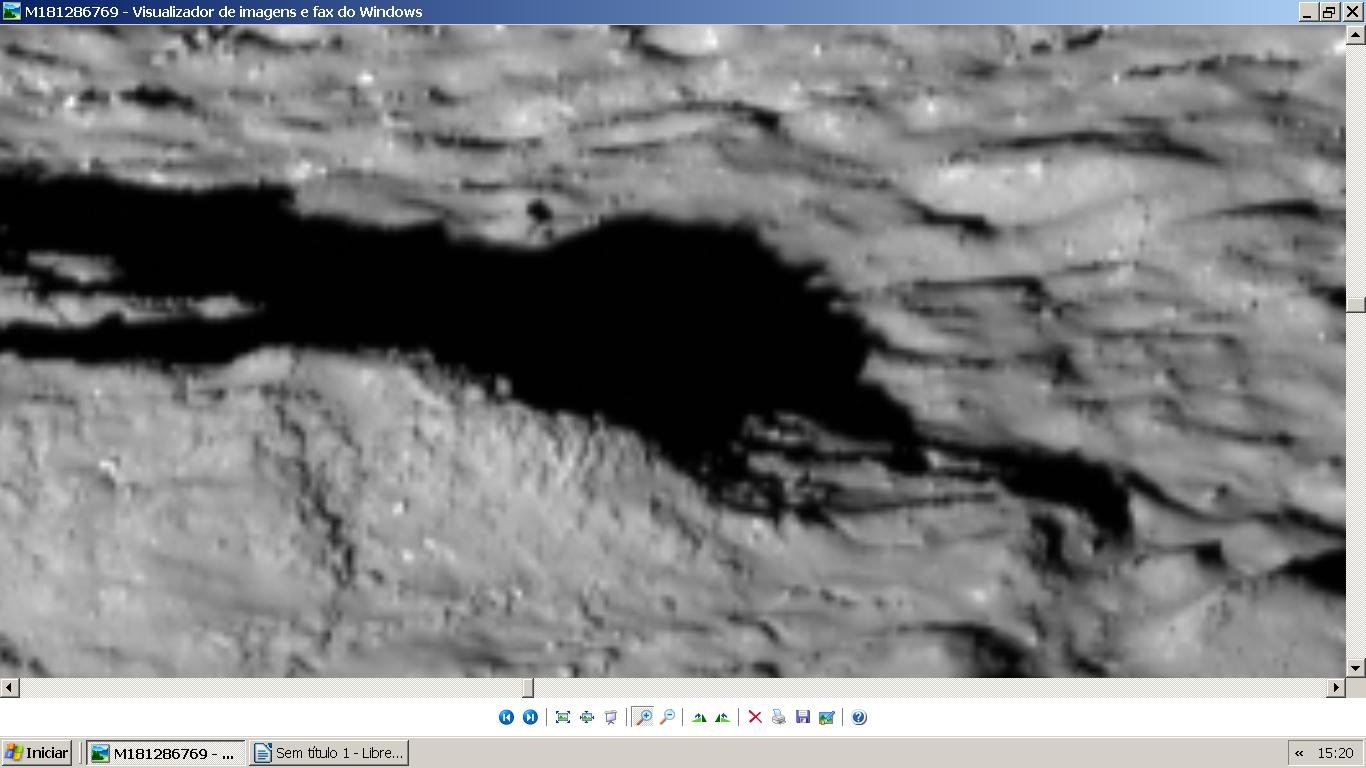This screenshot has height=768, width=1366.
Task: Rotate the image counterclockwise
Action: (722, 717)
